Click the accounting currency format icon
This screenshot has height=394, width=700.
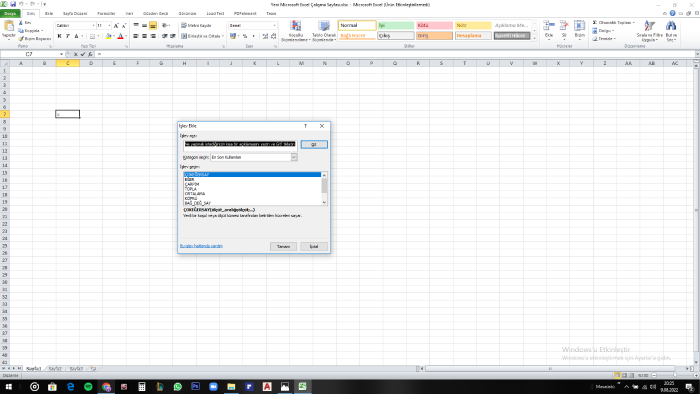[x=233, y=36]
